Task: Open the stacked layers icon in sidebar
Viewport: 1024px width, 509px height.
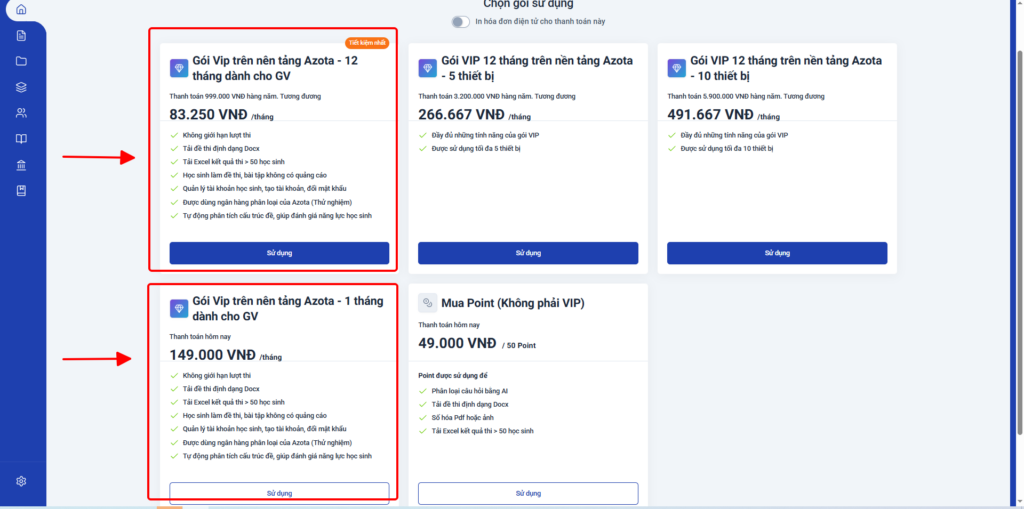Action: click(x=22, y=87)
